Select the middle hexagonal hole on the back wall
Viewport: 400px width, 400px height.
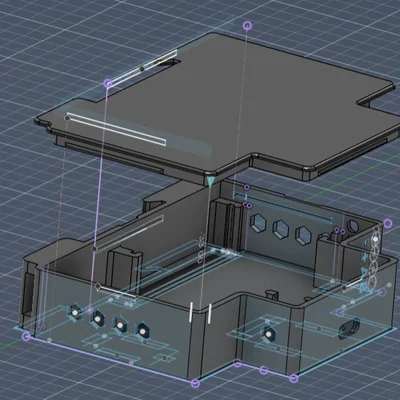(281, 229)
